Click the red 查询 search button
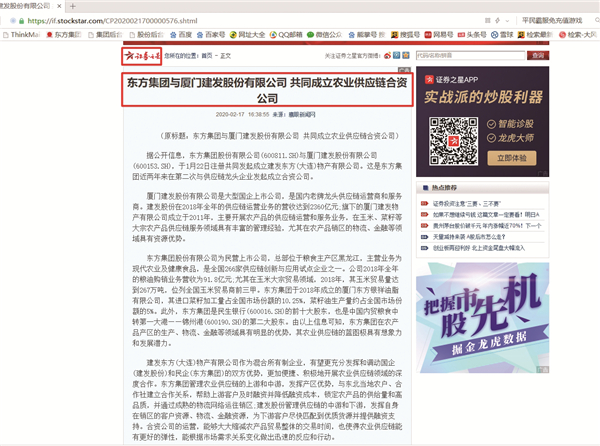 point(538,55)
